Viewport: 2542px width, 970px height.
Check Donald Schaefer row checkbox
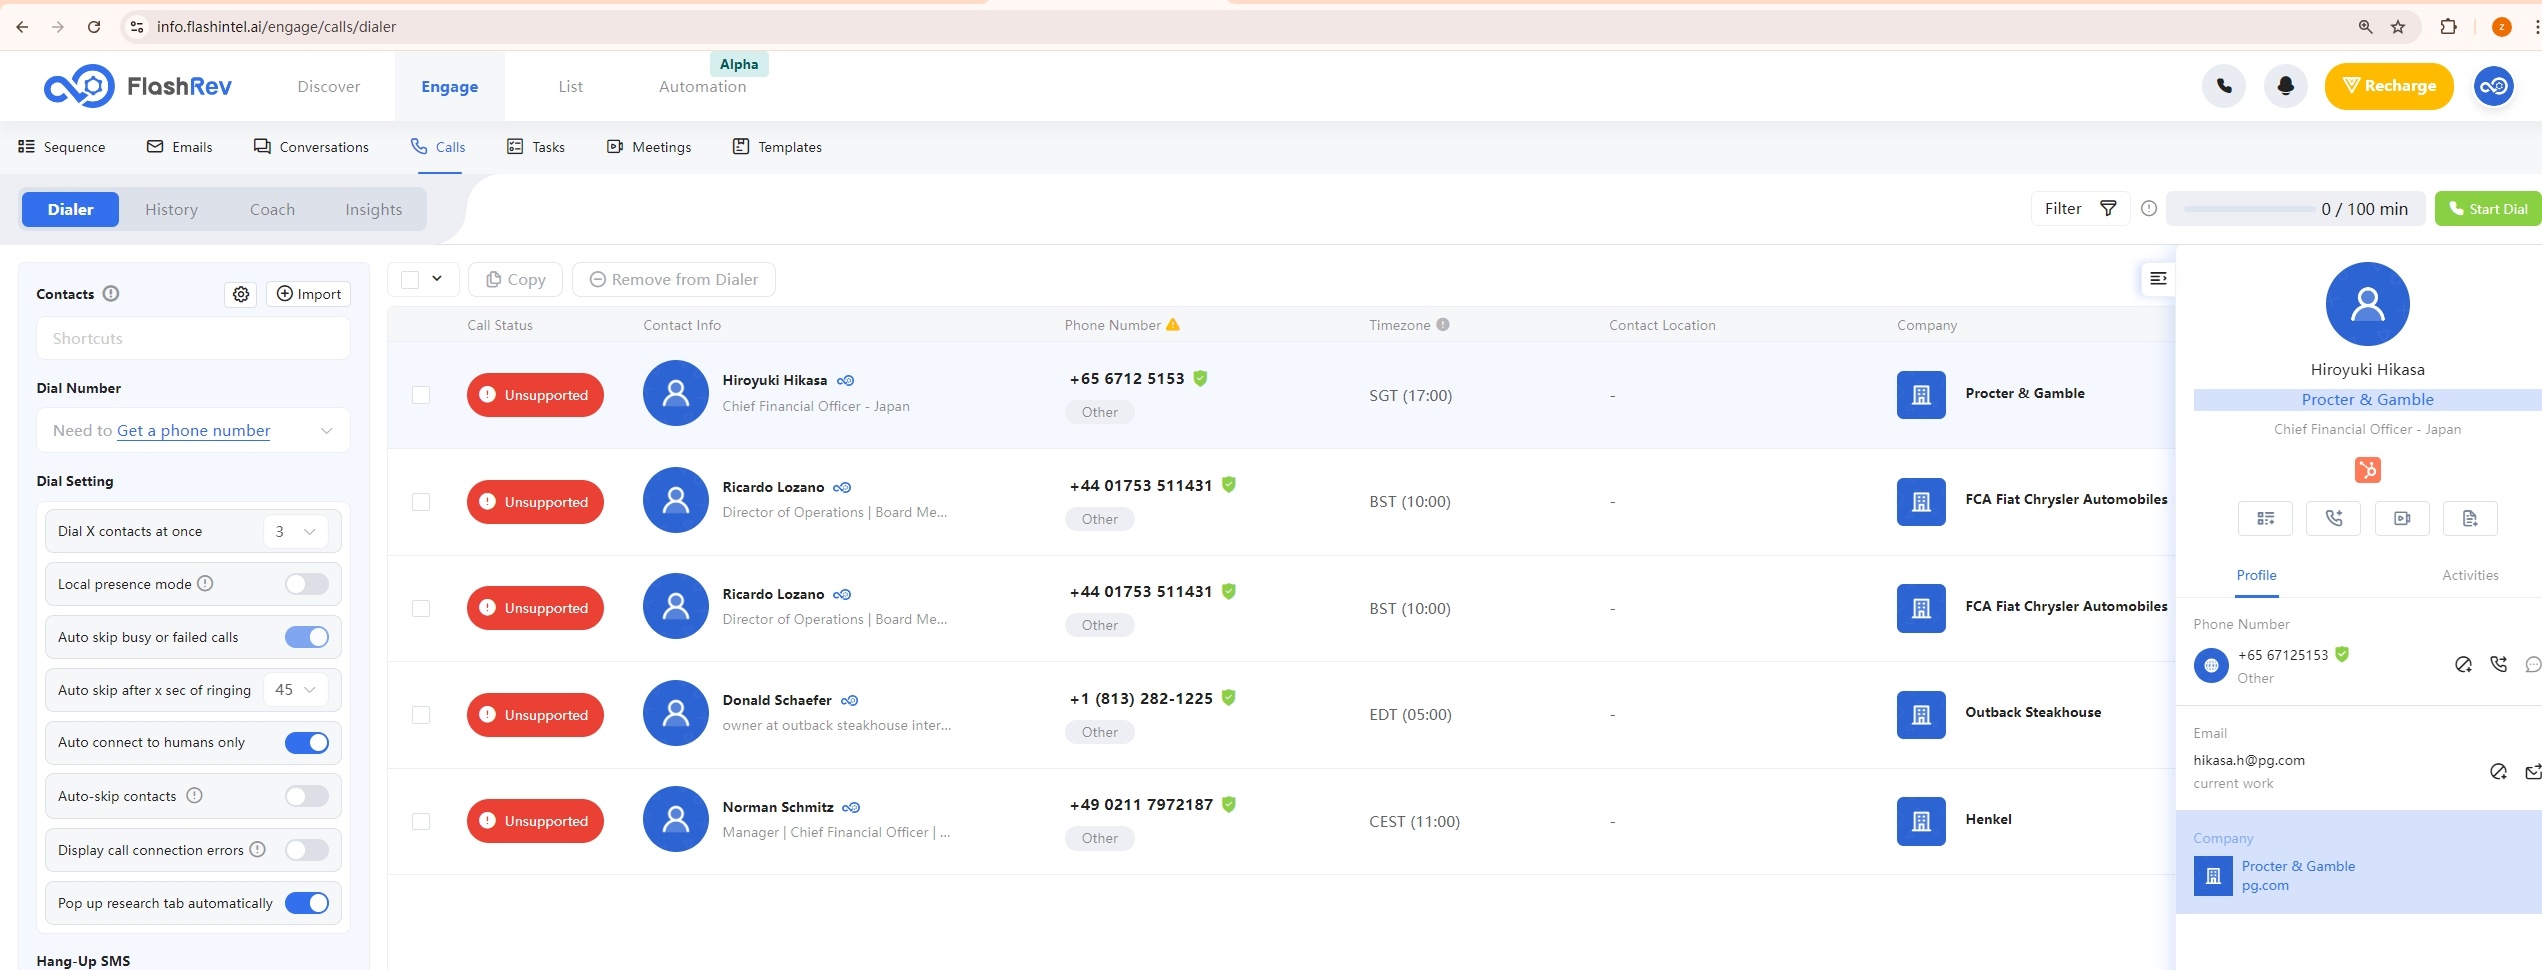tap(421, 715)
